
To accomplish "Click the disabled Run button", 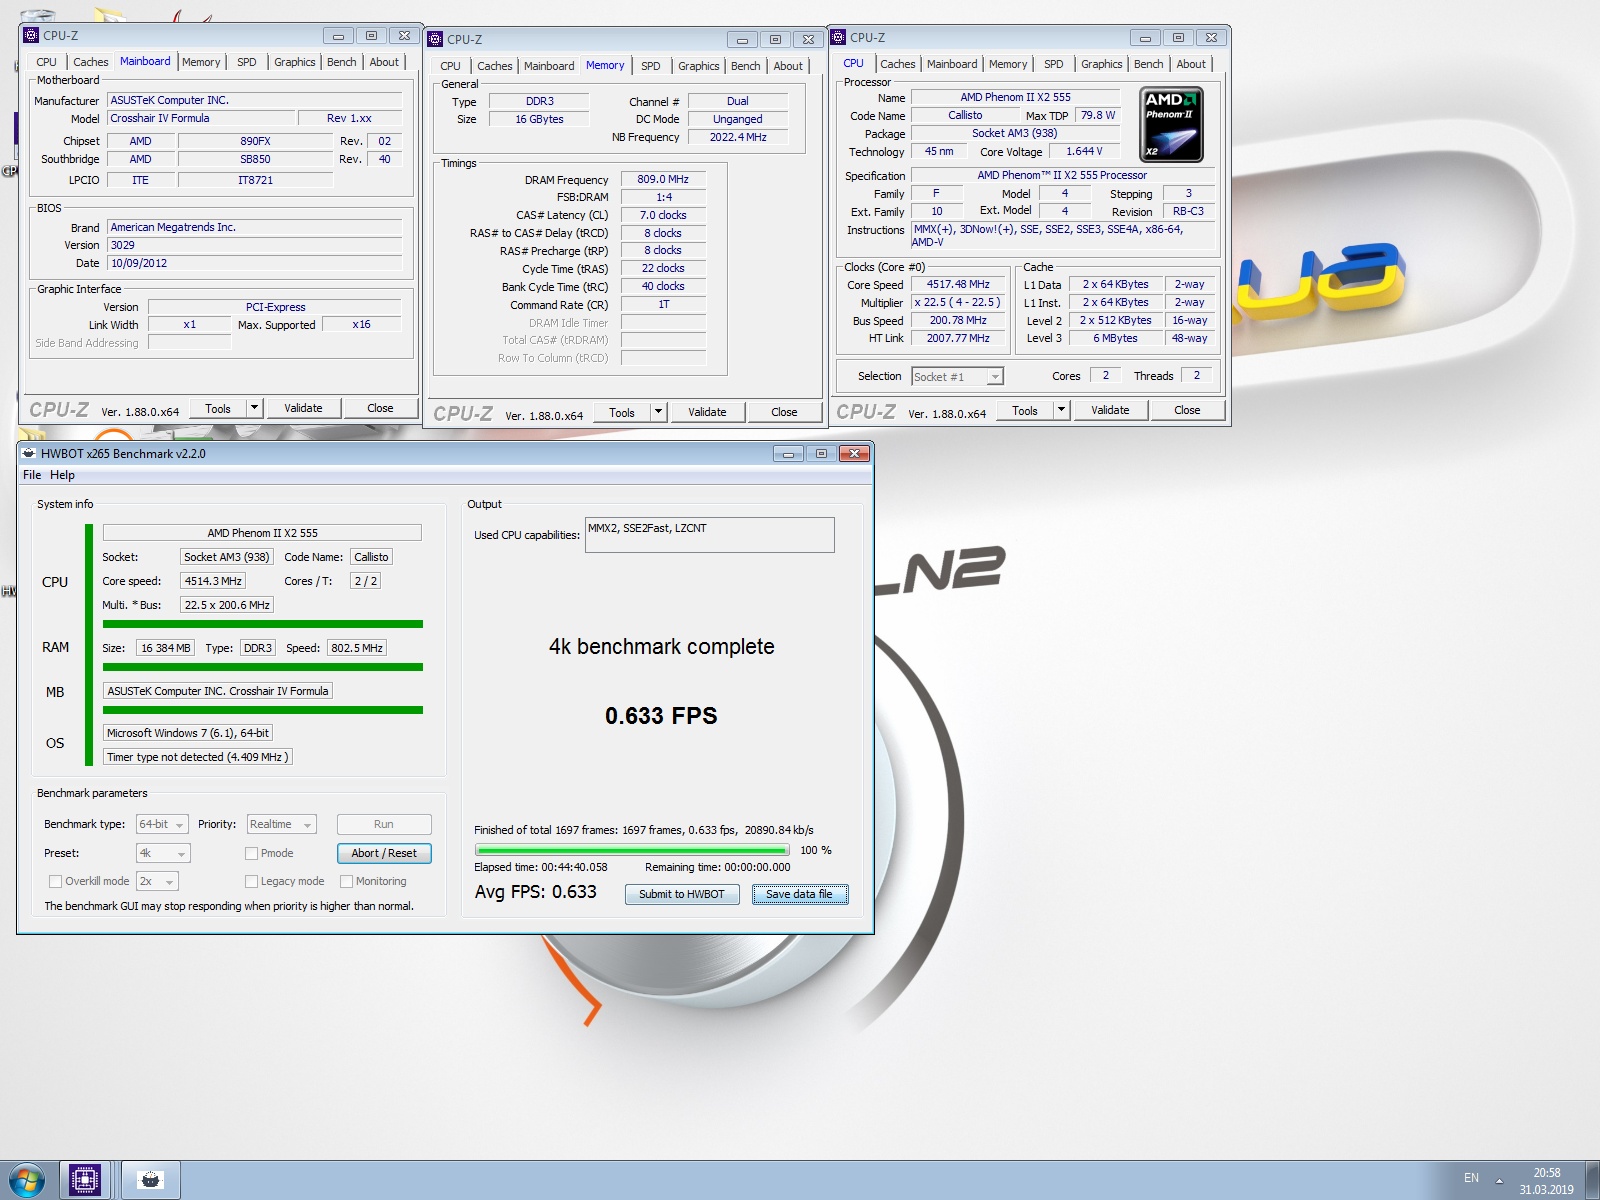I will click(384, 824).
